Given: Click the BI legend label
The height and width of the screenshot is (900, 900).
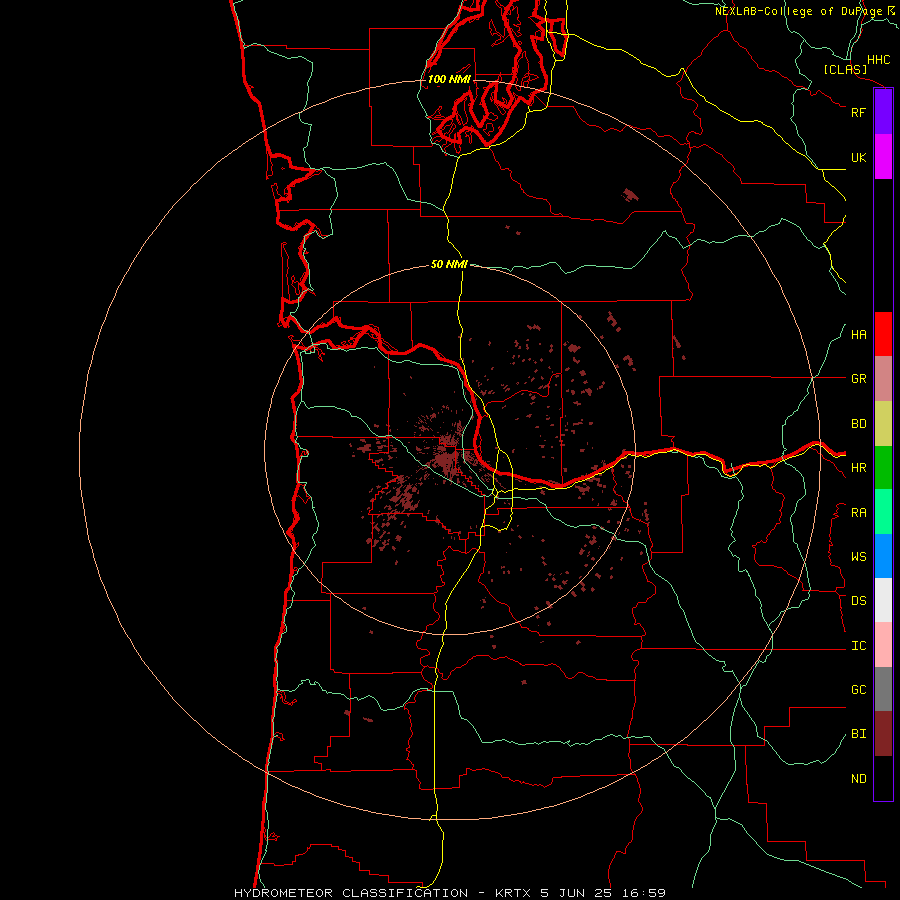Looking at the screenshot, I should [858, 734].
